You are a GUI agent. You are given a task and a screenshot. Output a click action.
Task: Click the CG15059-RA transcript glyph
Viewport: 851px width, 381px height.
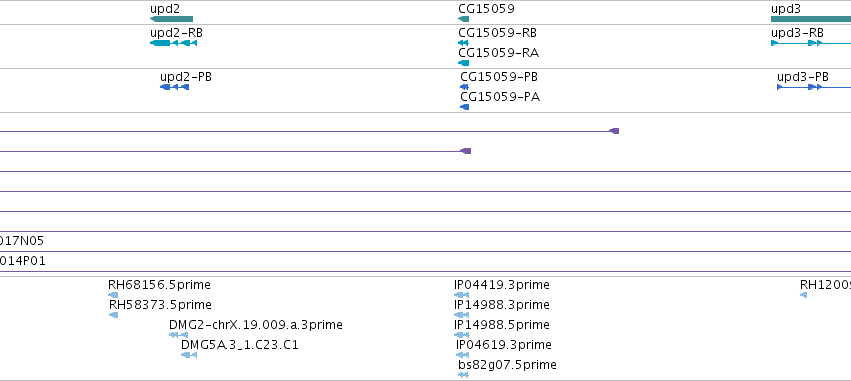[x=463, y=63]
